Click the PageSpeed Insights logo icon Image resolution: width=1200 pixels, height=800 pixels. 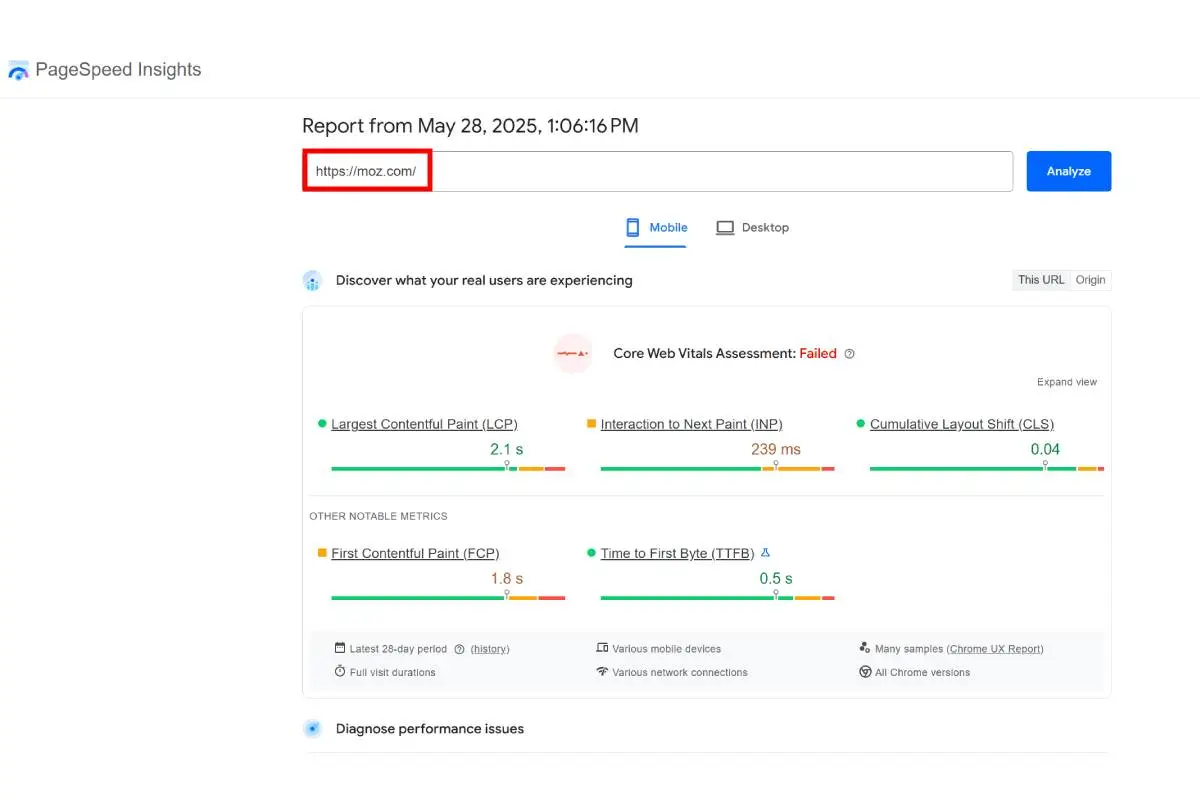[x=18, y=70]
